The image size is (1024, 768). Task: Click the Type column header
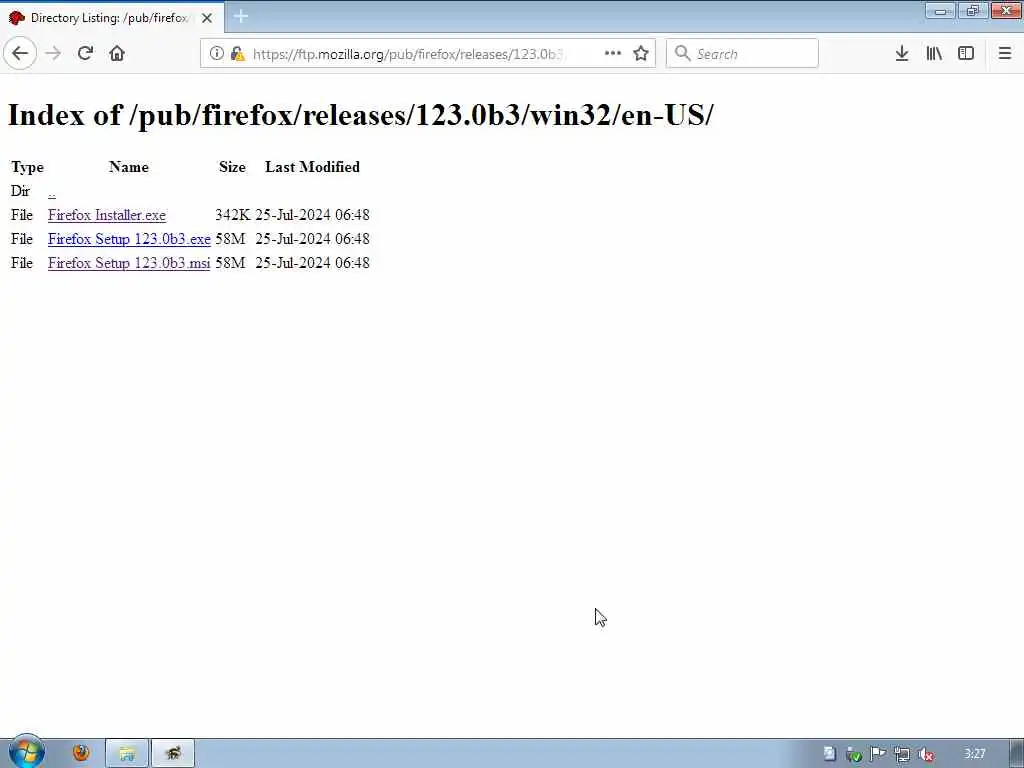point(27,167)
